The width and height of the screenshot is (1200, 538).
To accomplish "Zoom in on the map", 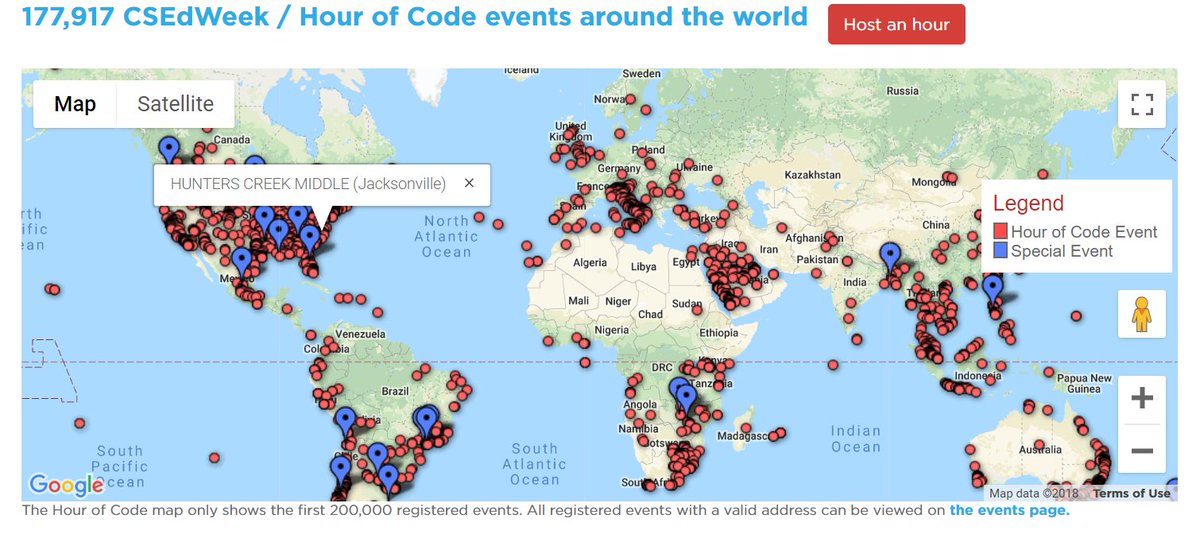I will [1142, 398].
